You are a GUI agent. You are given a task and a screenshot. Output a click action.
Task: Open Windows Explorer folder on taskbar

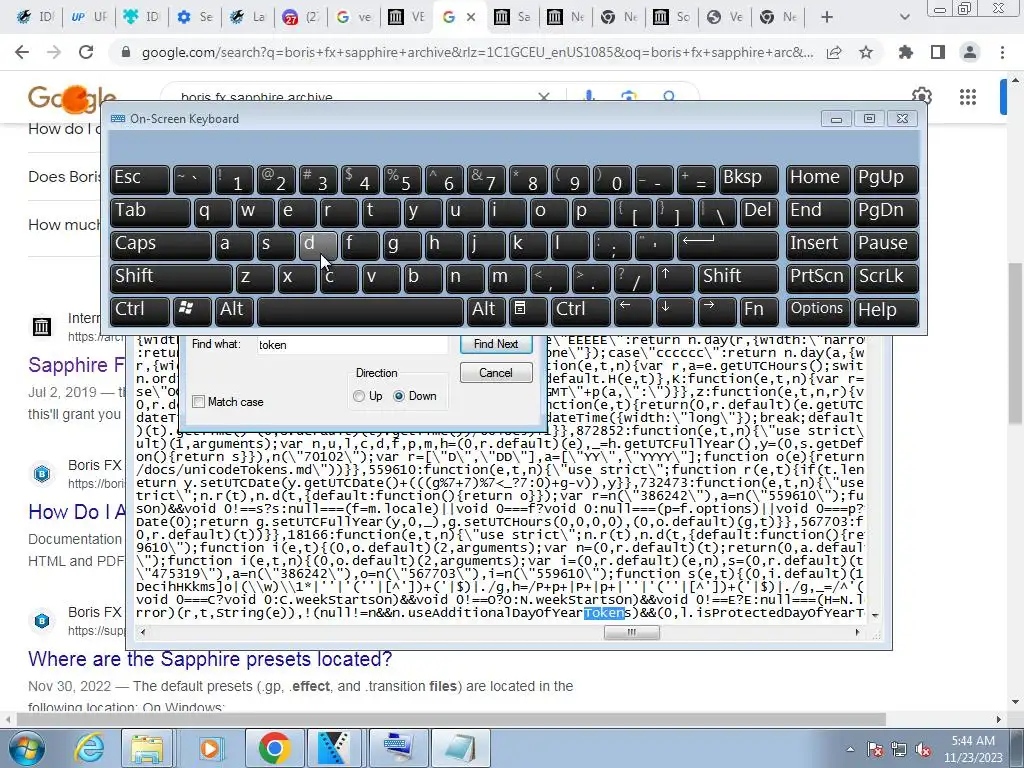click(x=147, y=748)
